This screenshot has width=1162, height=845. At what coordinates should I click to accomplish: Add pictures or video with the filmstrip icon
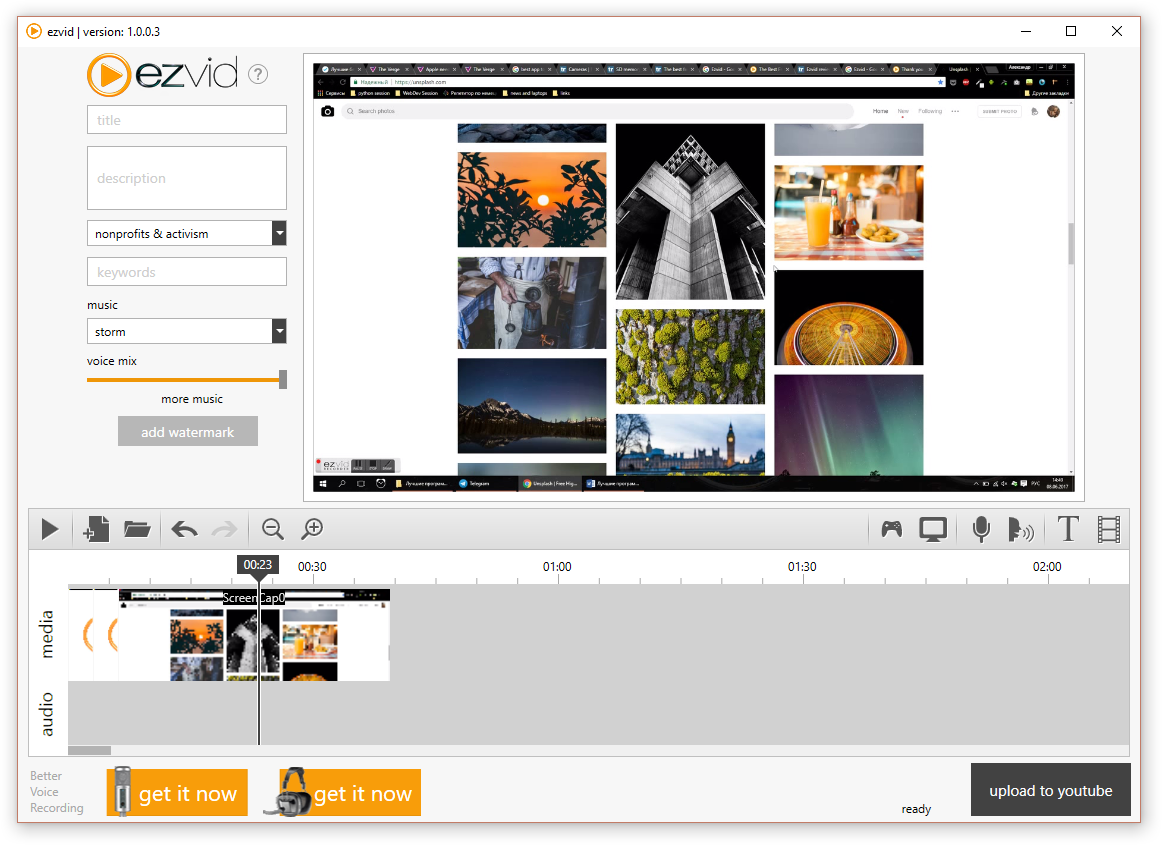pyautogui.click(x=1108, y=529)
